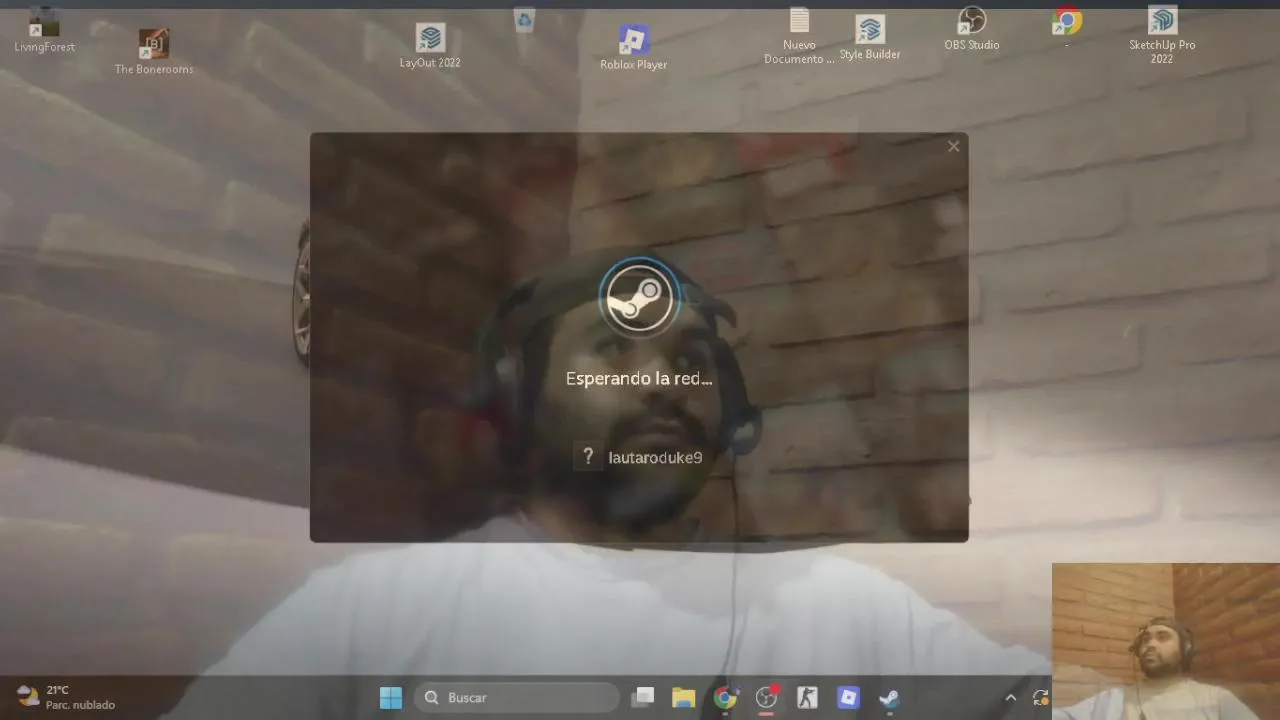Open the Nuevo Documento text file icon
The height and width of the screenshot is (720, 1280).
[799, 36]
